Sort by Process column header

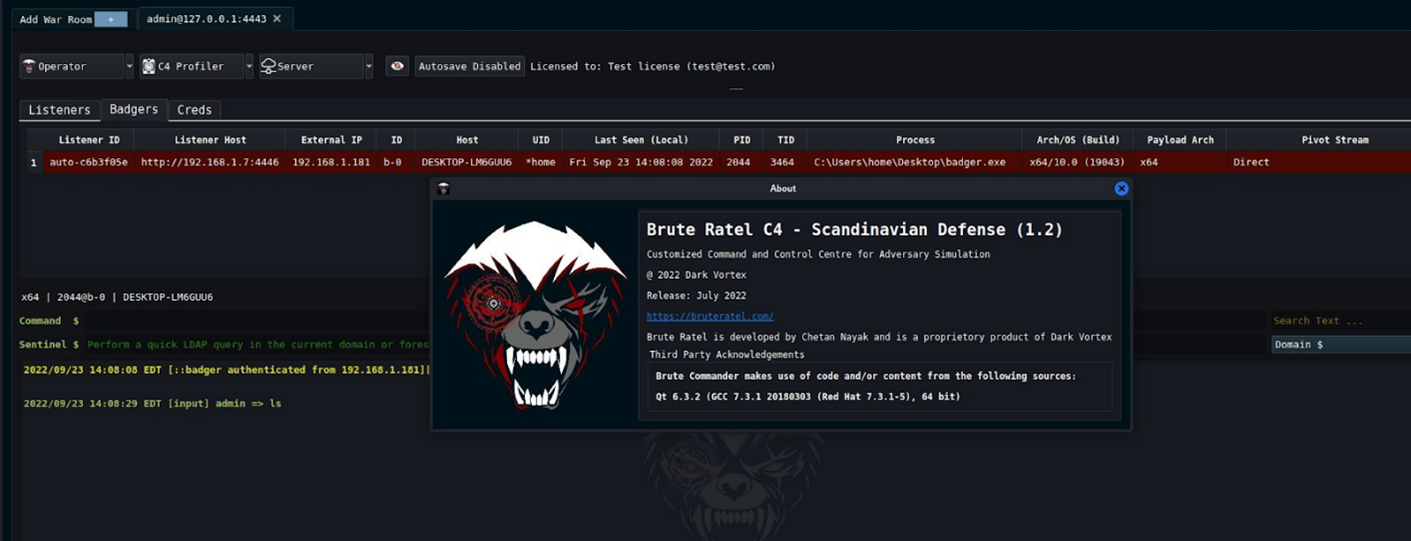(x=915, y=140)
